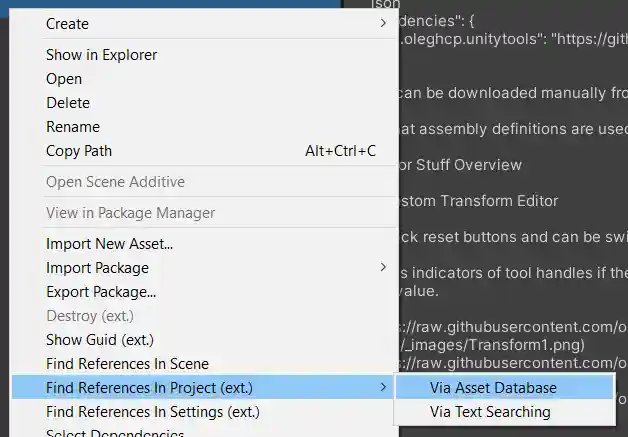
Task: Choose Via Asset Database
Action: [x=493, y=388]
